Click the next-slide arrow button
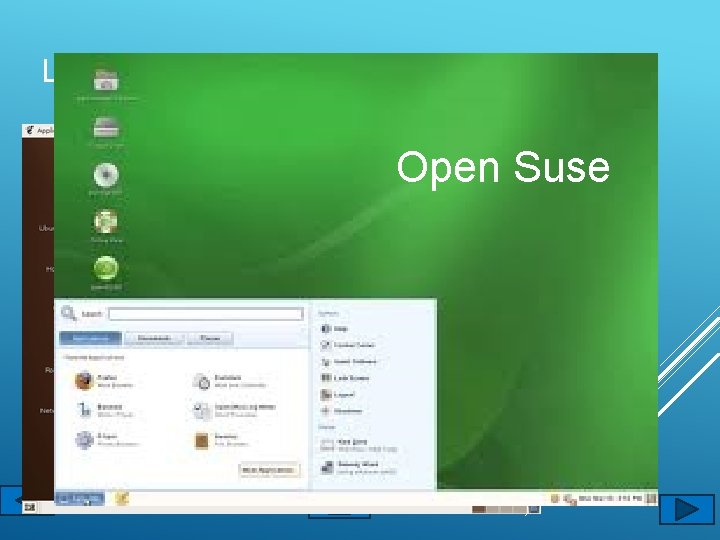This screenshot has width=720, height=540. [687, 509]
